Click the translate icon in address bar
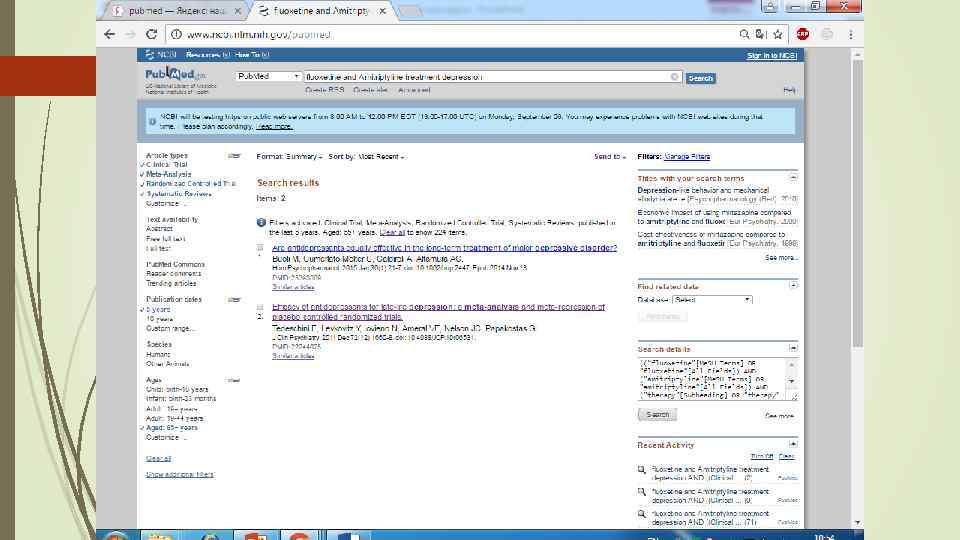Image resolution: width=960 pixels, height=540 pixels. click(x=760, y=34)
